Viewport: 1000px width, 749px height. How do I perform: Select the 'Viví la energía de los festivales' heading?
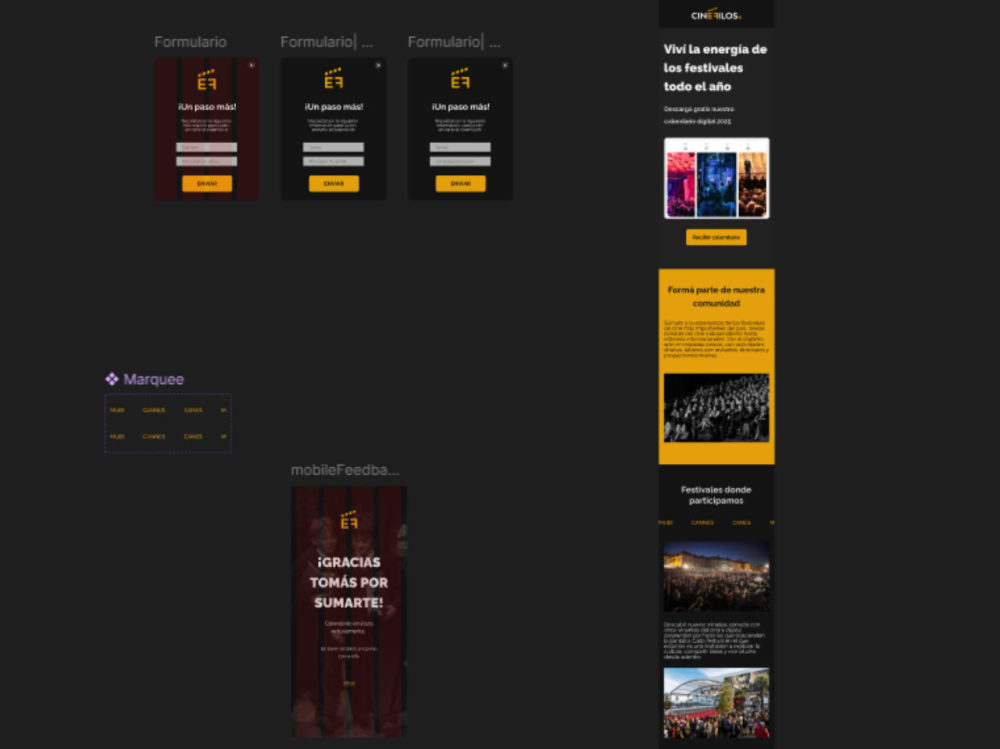(x=715, y=68)
